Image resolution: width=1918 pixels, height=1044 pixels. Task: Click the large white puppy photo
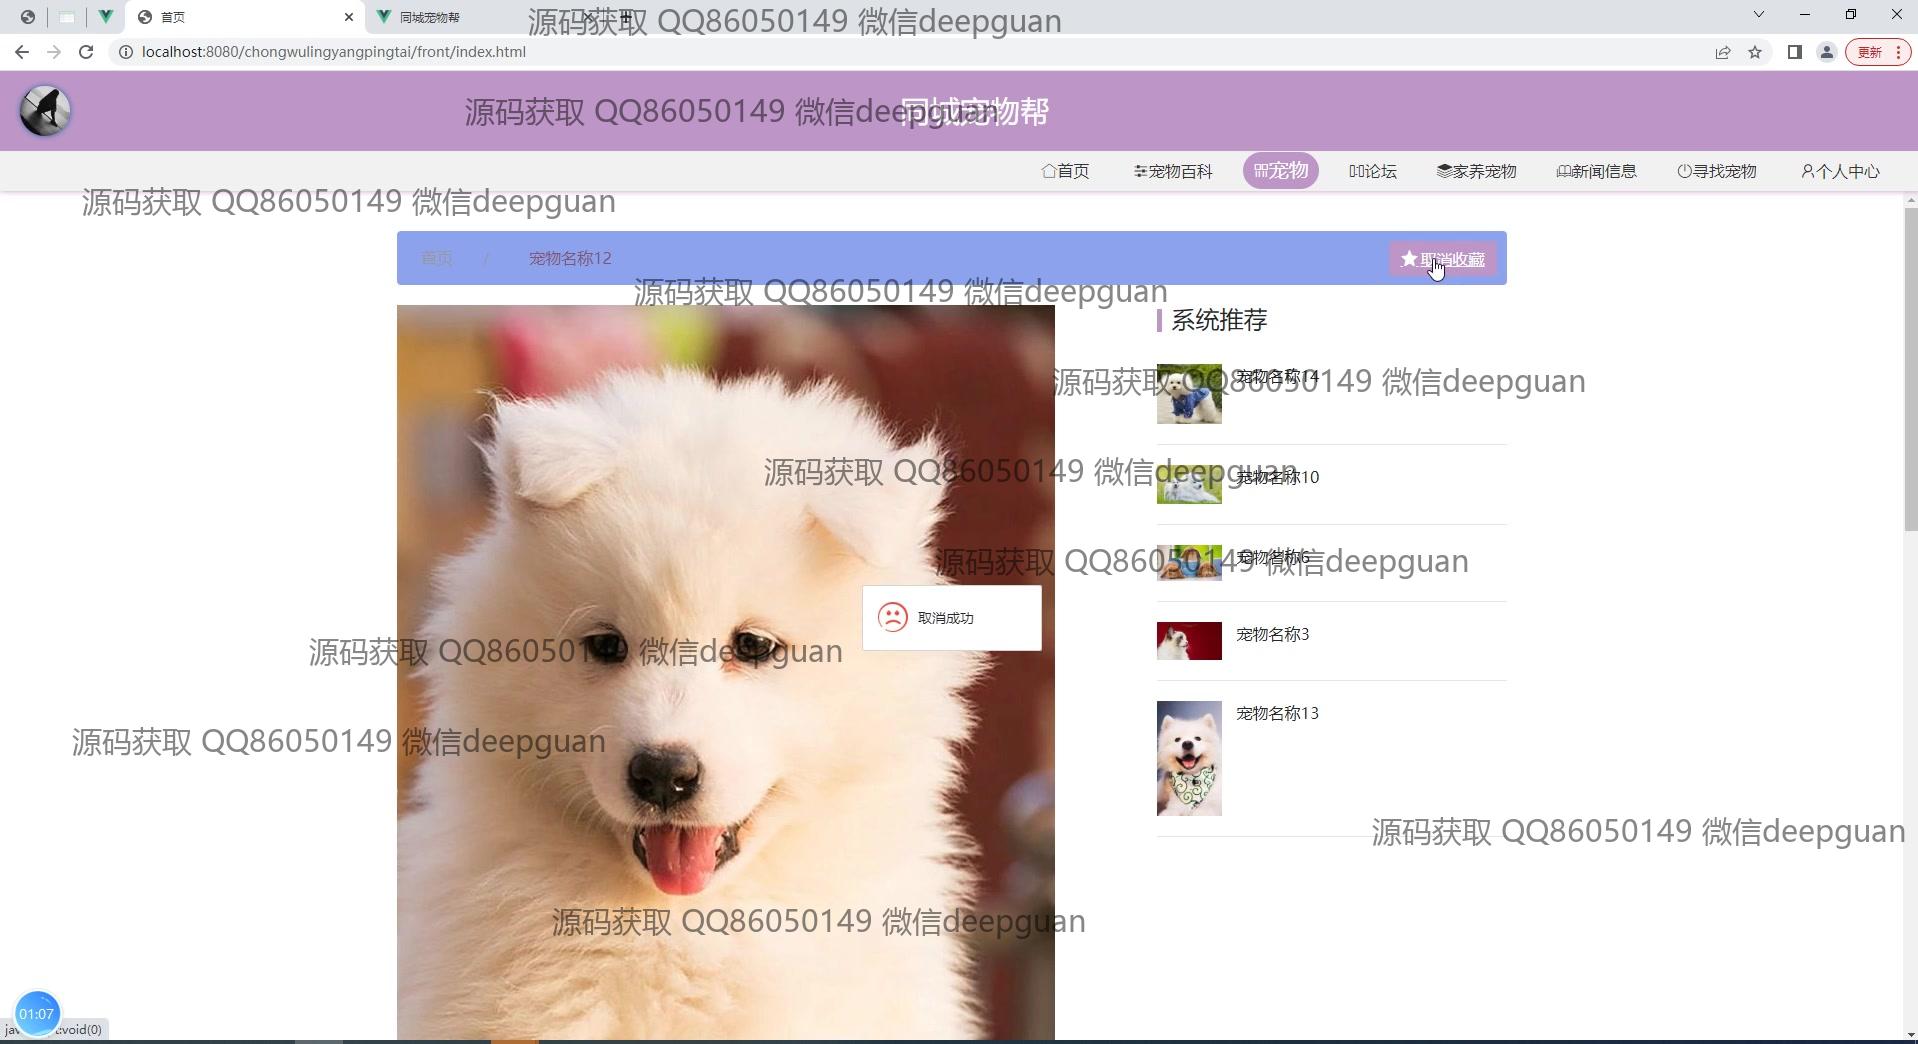point(726,672)
